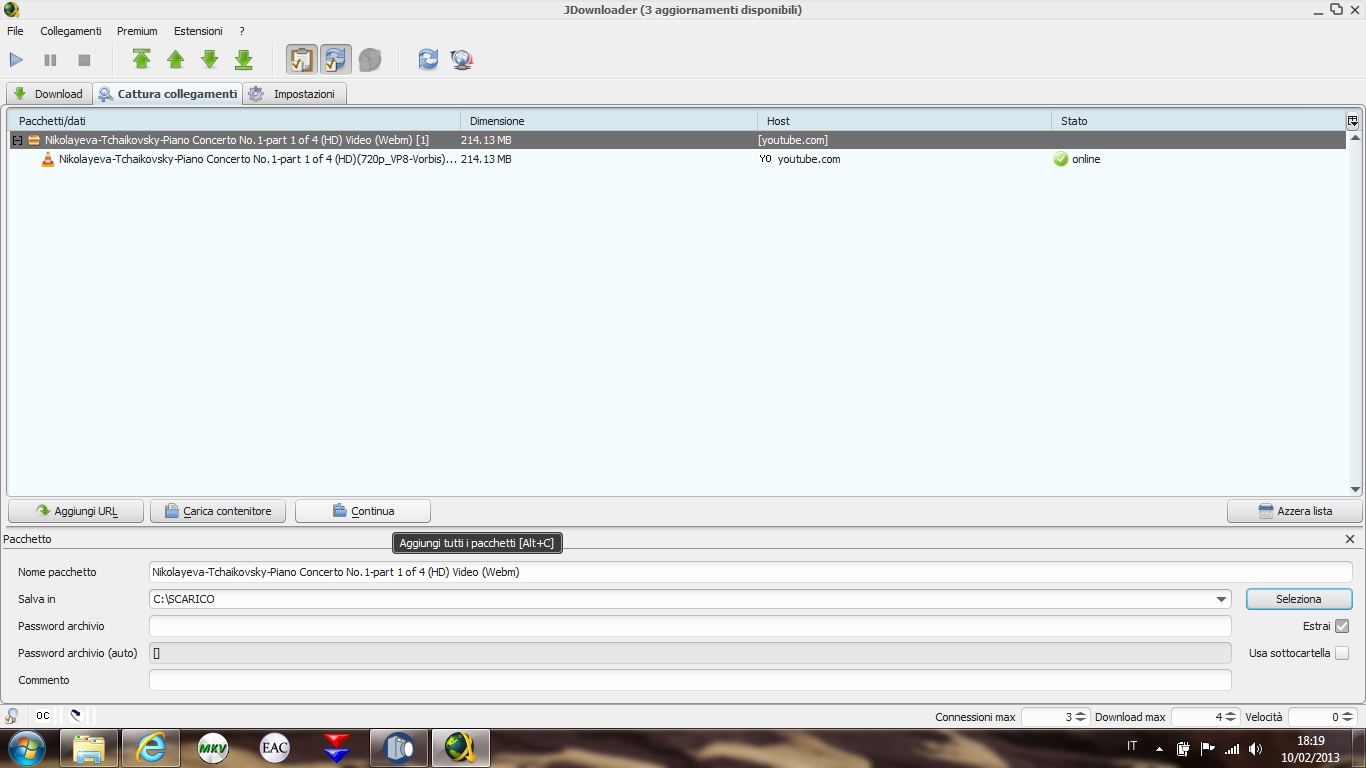Select the Cattura collegamenti tab
1366x768 pixels.
coord(168,94)
